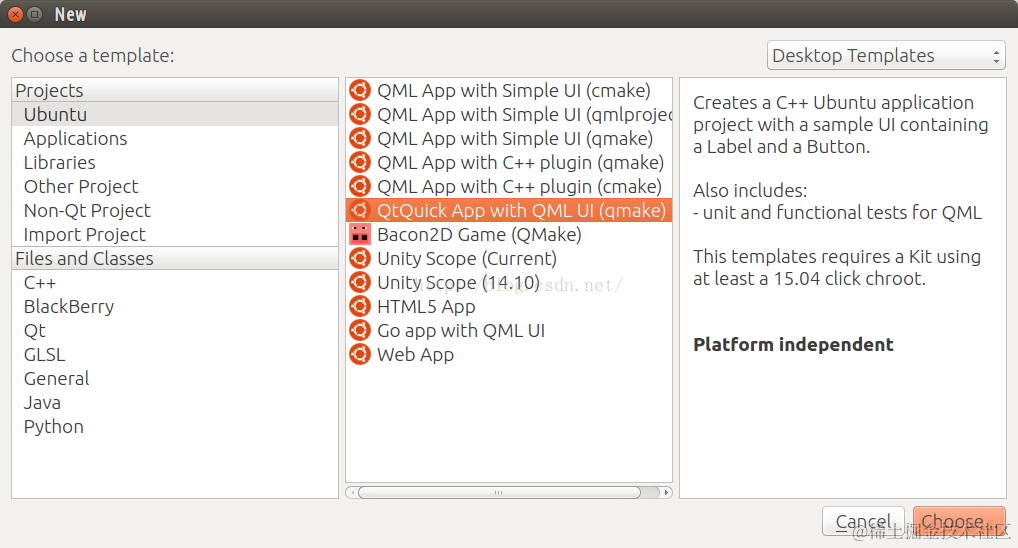Screen dimensions: 1018x548
Task: Click the Ubuntu icon beside QML App with Simple UI (cmake)
Action: point(360,90)
